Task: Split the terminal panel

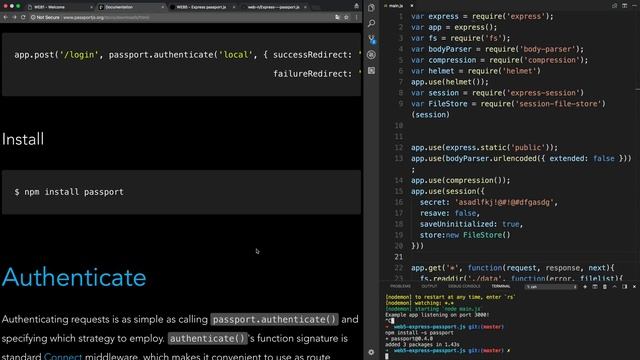Action: point(595,287)
